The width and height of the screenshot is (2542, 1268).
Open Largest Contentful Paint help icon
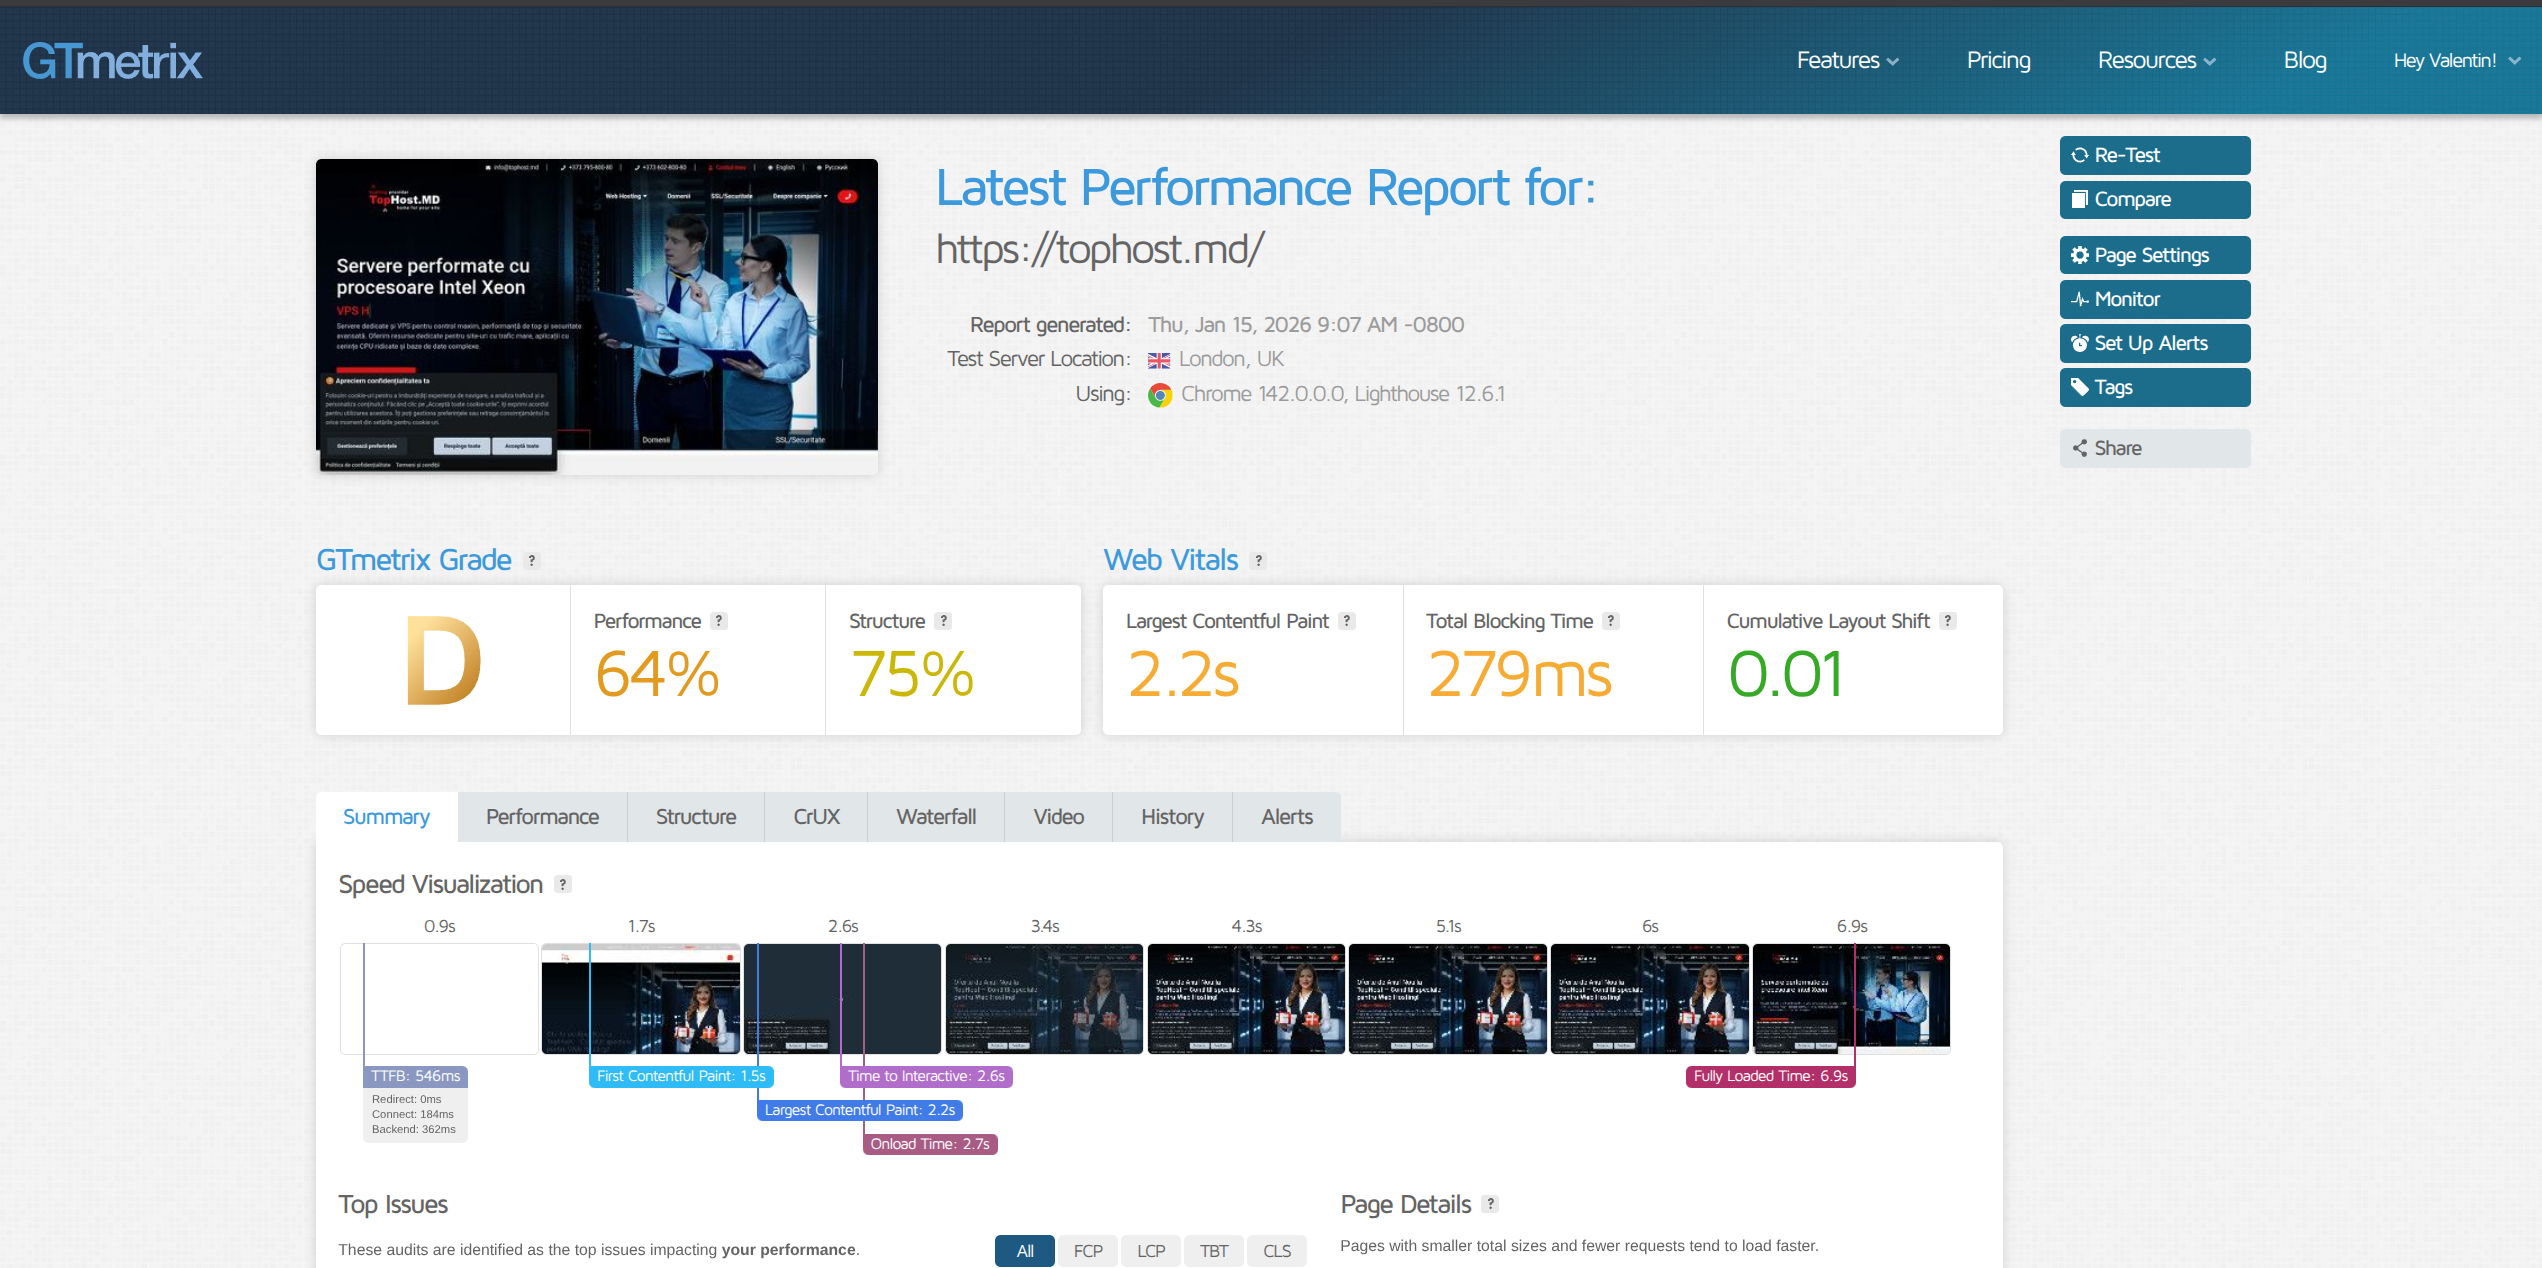1347,621
